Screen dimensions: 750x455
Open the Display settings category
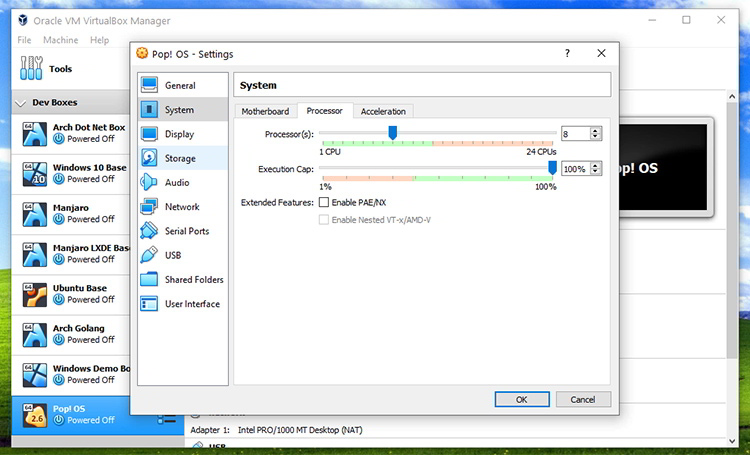tap(183, 134)
